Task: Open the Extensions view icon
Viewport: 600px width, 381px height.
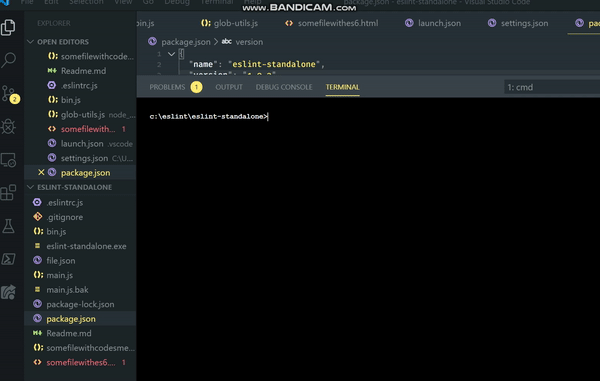Action: click(8, 192)
